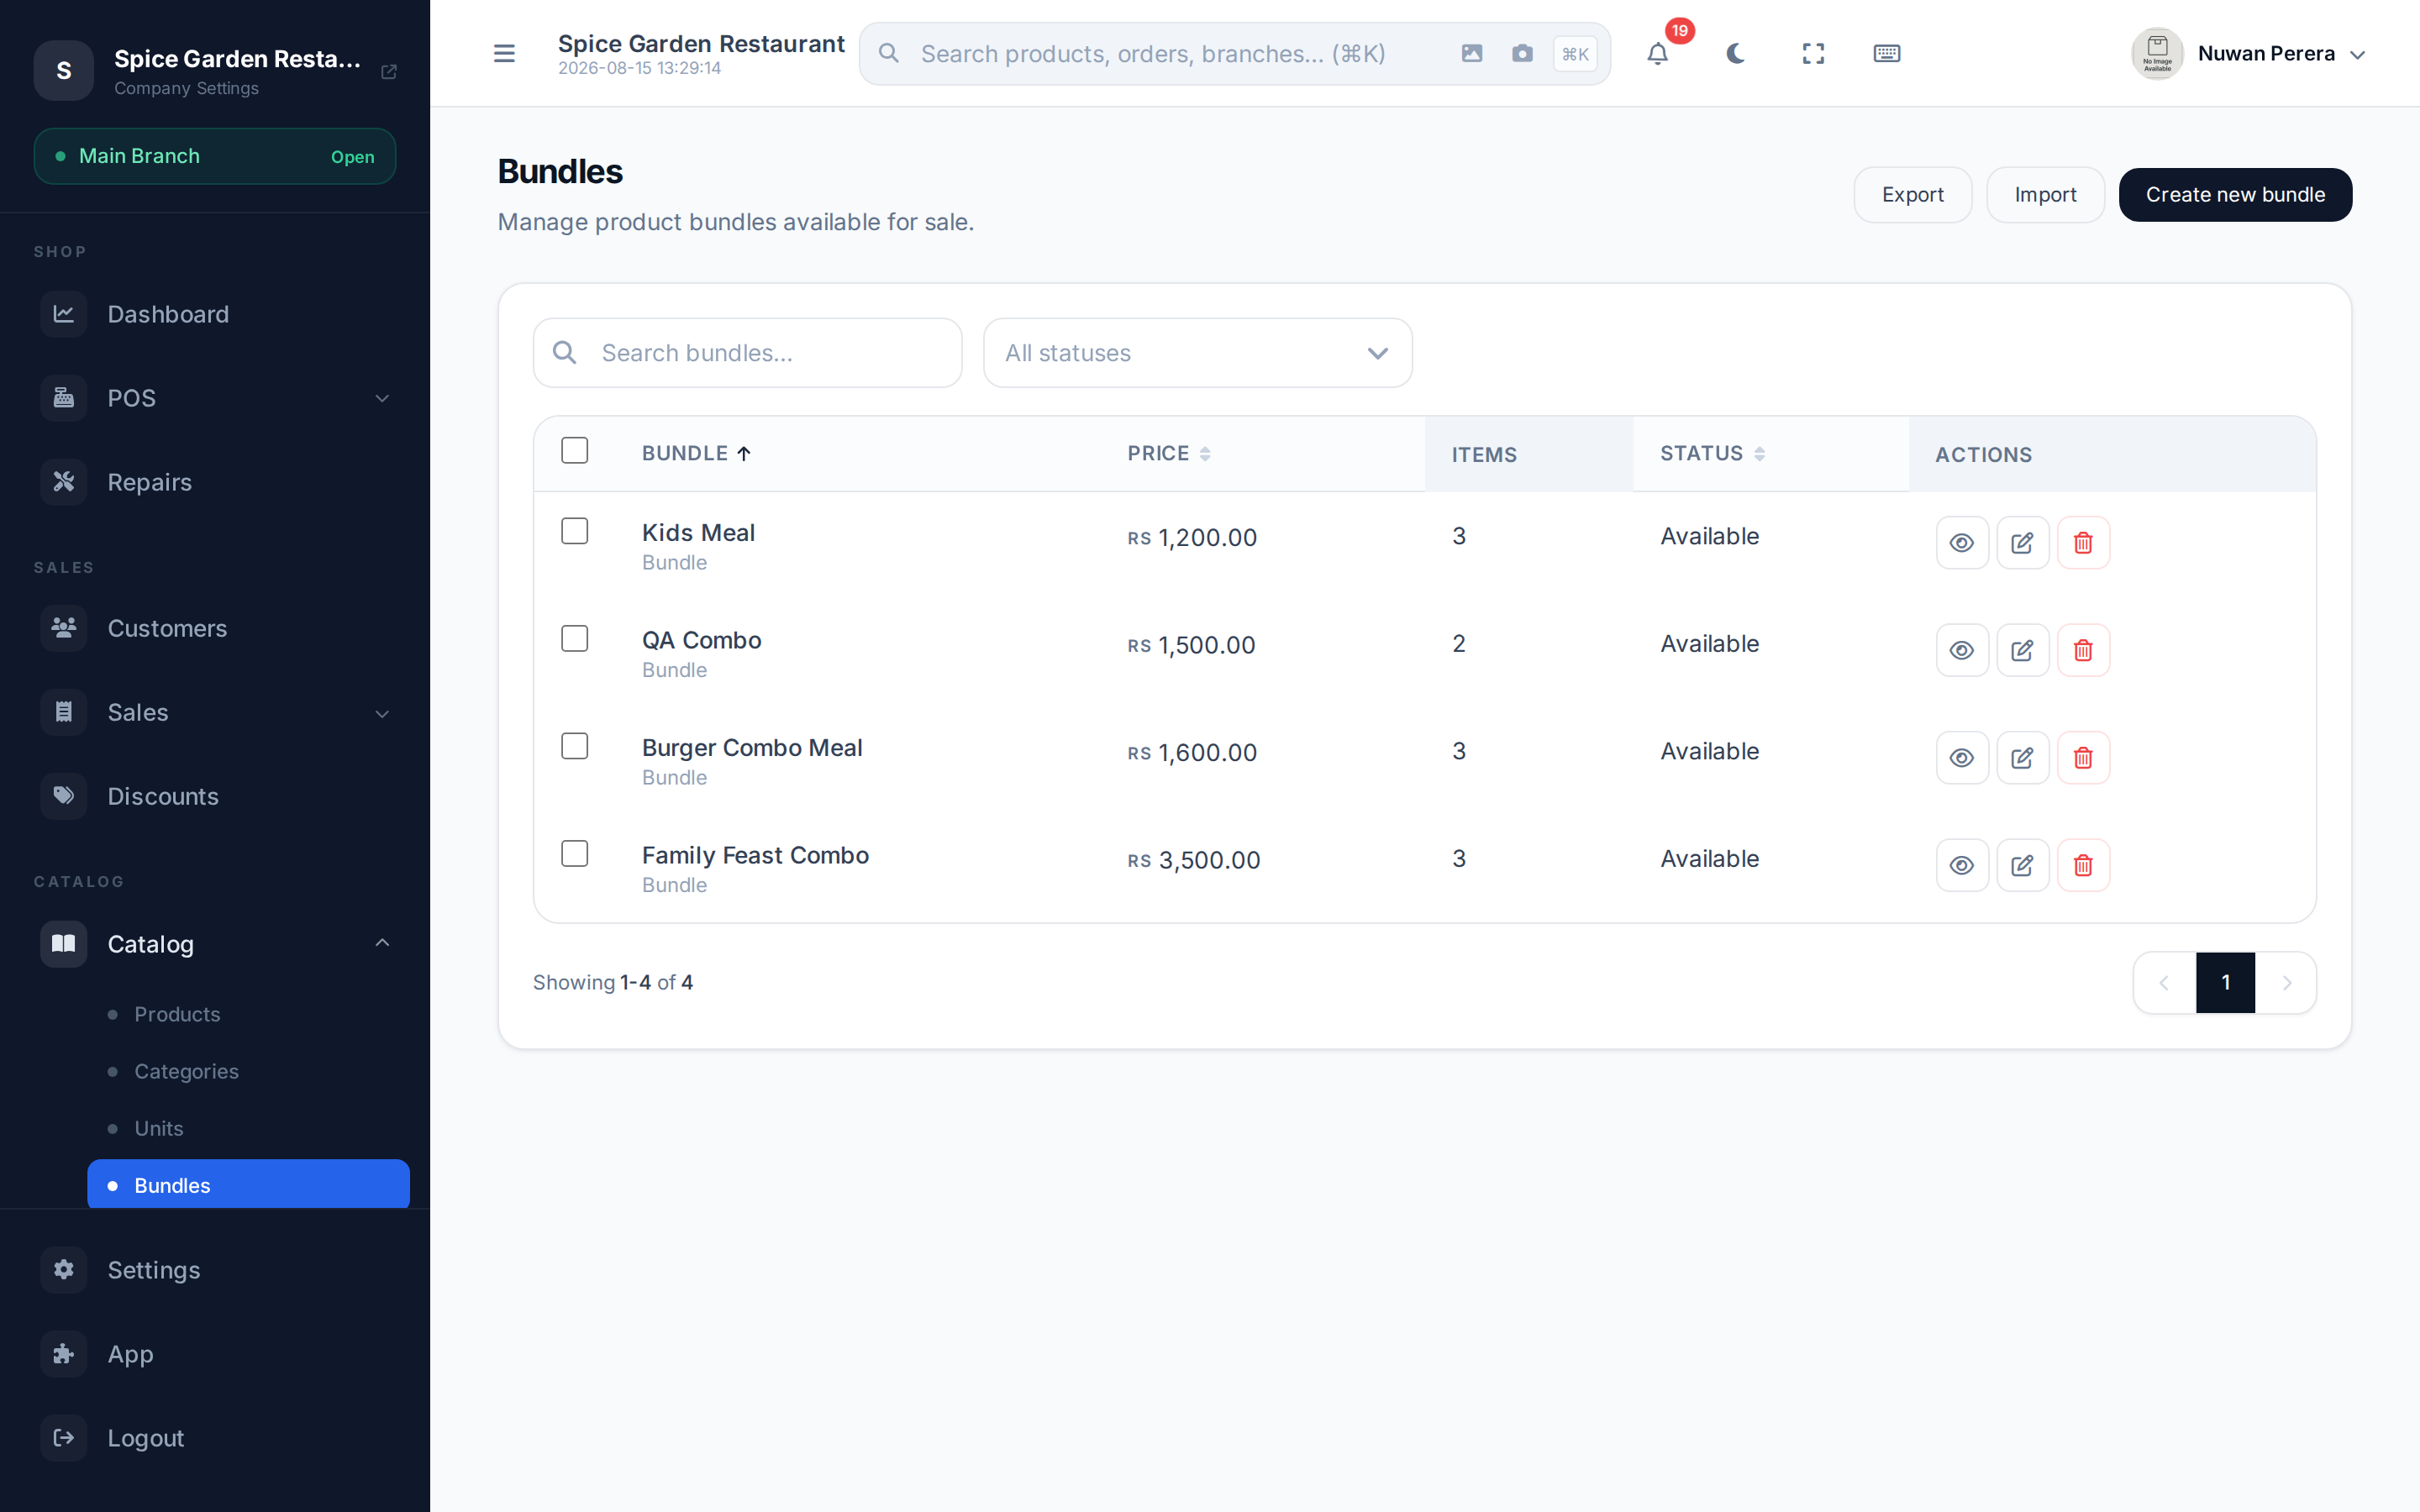
Task: Enter fullscreen mode icon
Action: (1813, 53)
